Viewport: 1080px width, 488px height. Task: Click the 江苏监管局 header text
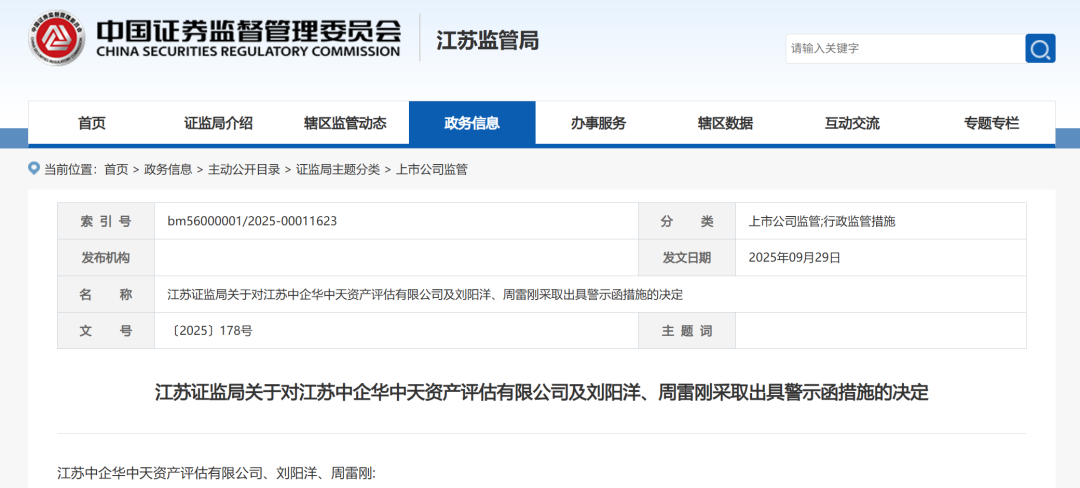click(488, 40)
